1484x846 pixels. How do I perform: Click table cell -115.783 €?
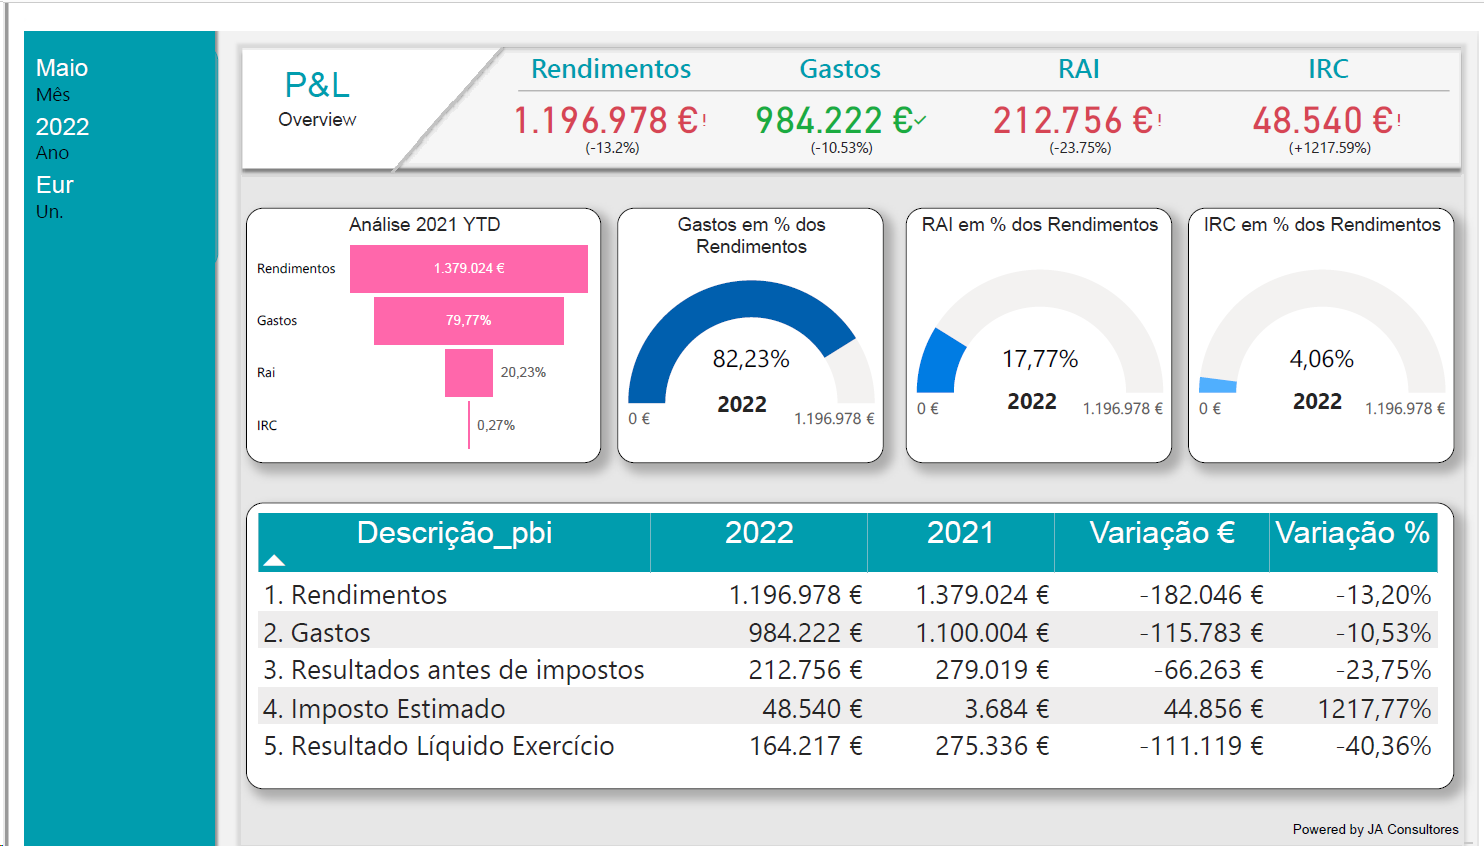pyautogui.click(x=1201, y=633)
